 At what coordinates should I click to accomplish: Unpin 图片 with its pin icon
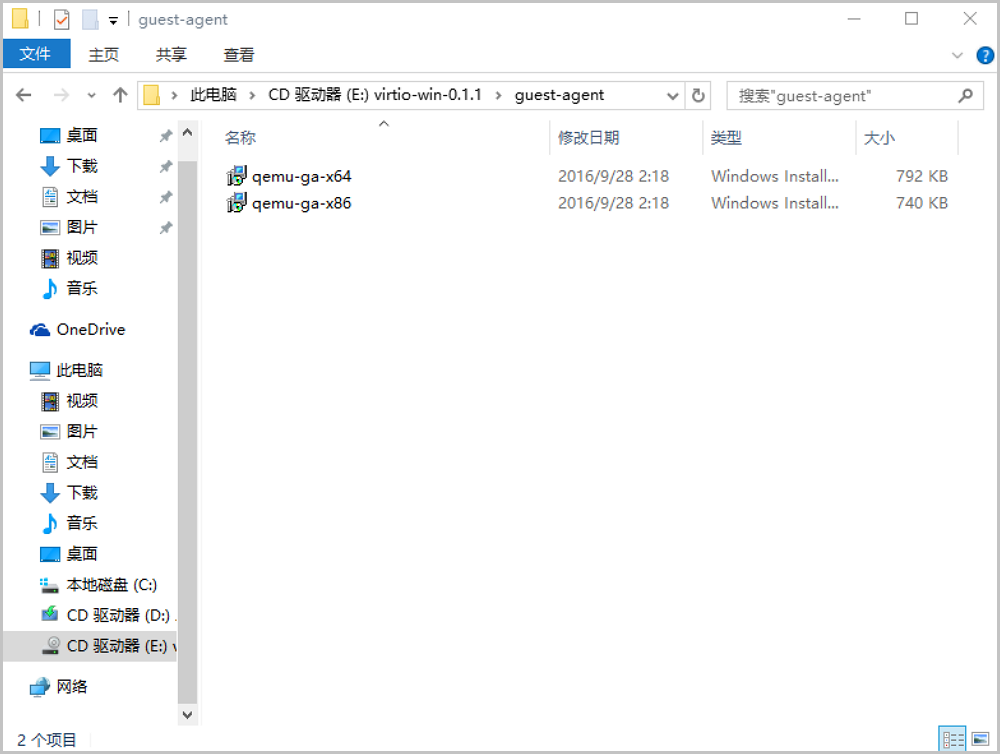pyautogui.click(x=166, y=227)
